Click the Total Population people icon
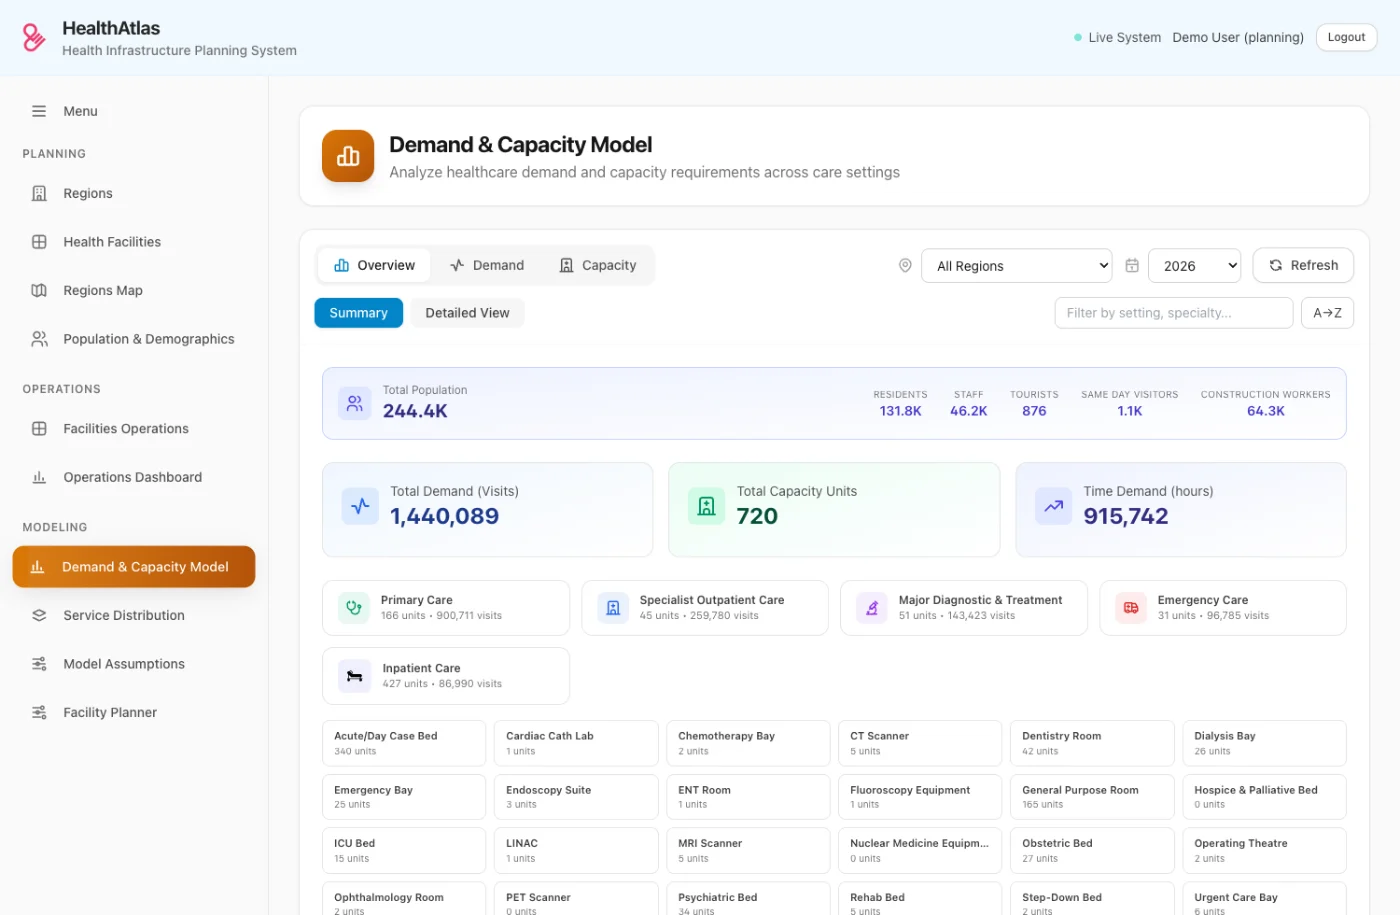The width and height of the screenshot is (1400, 915). coord(354,403)
